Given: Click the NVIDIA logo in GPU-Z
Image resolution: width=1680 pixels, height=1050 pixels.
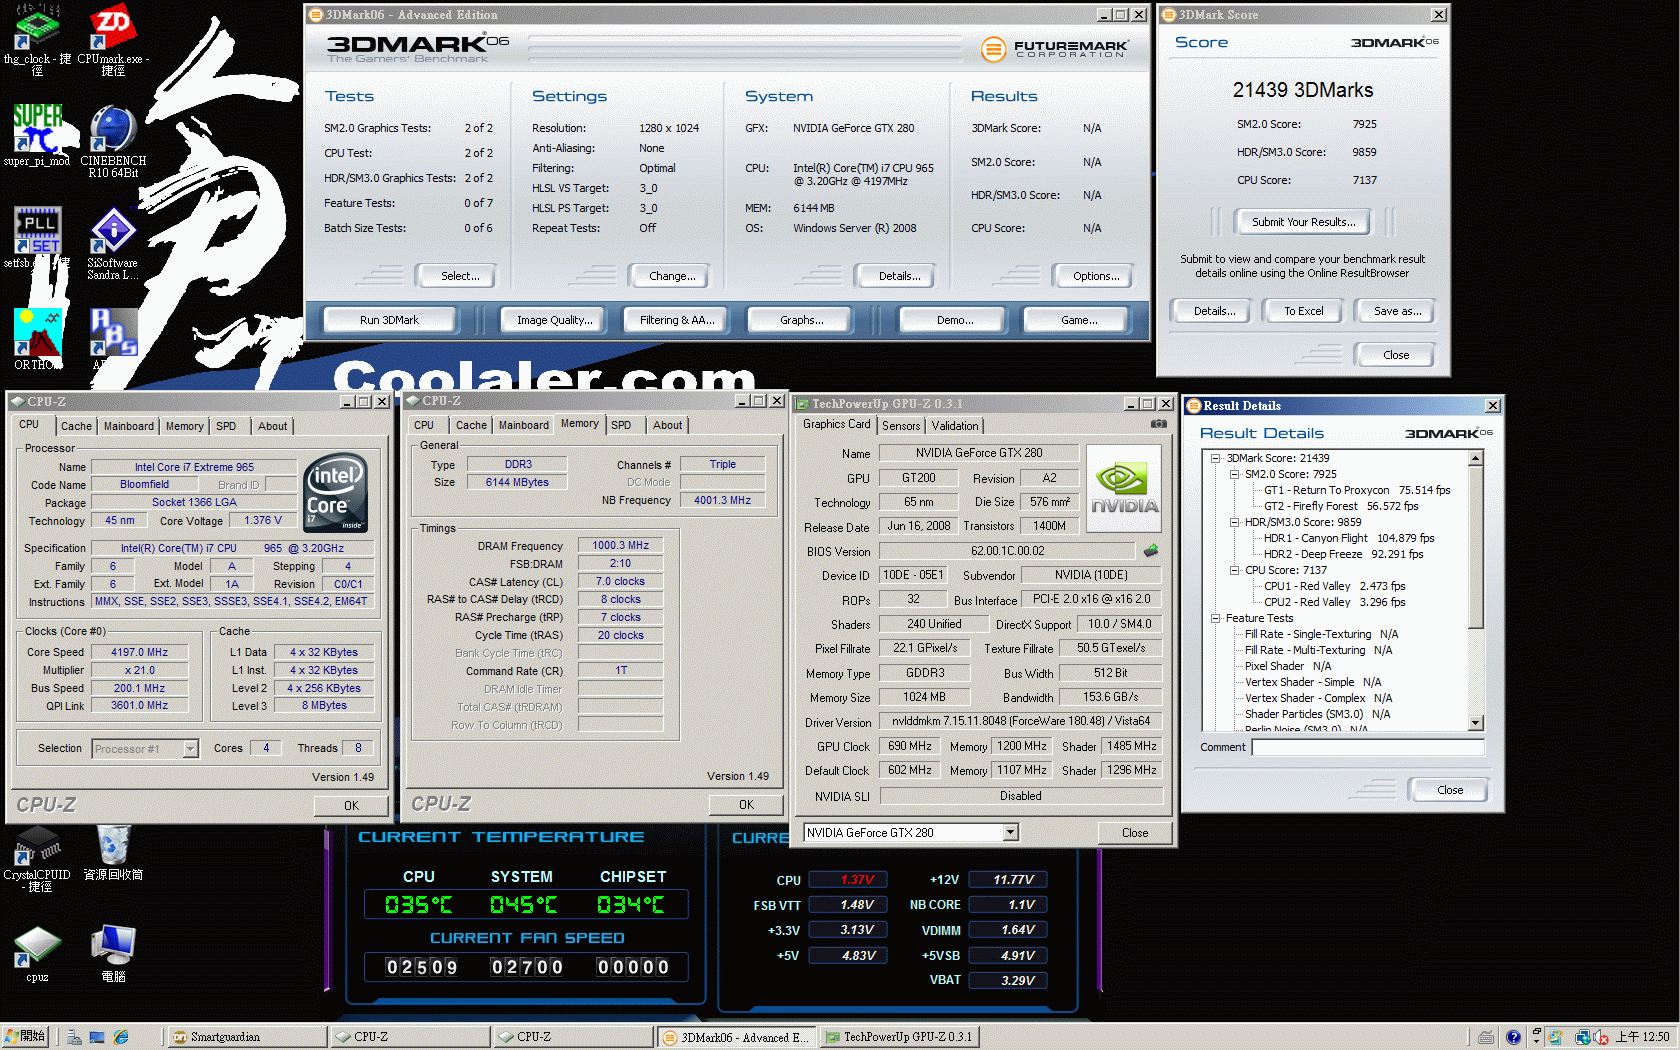Looking at the screenshot, I should pos(1124,488).
